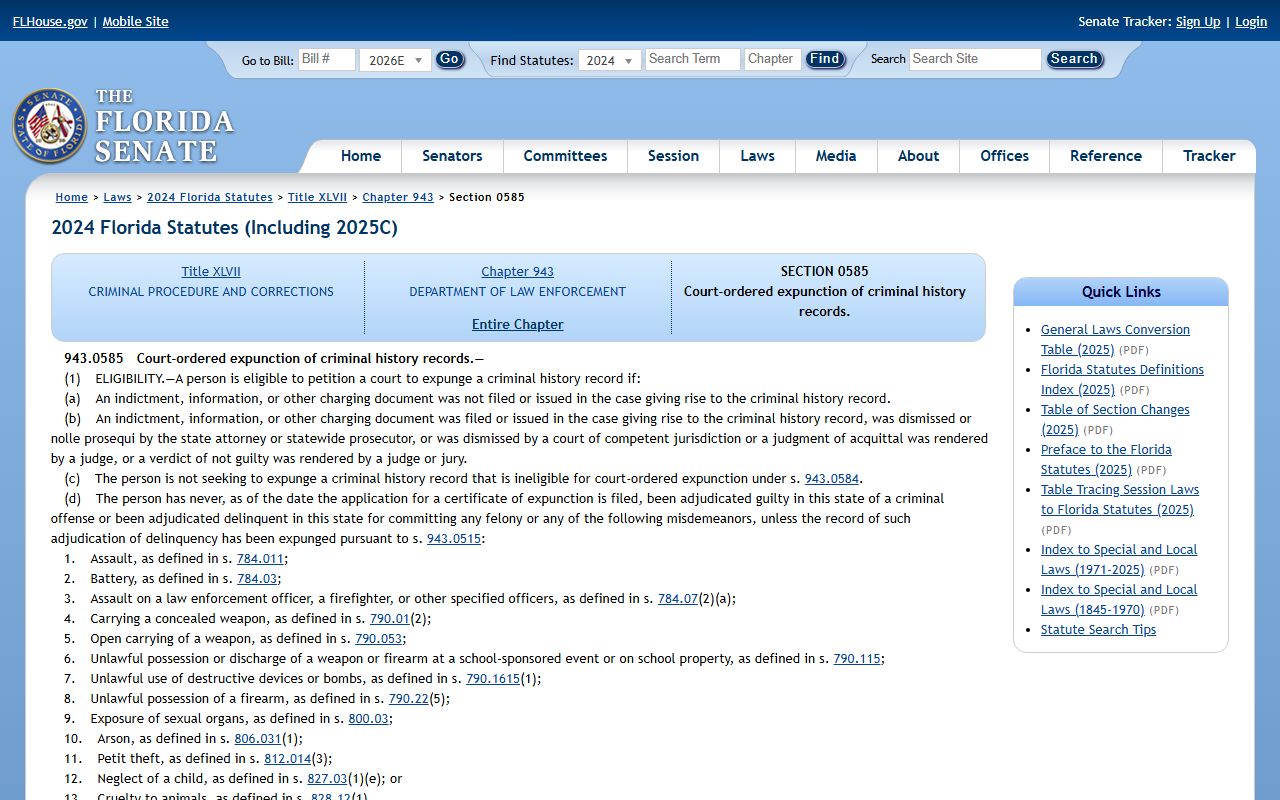1280x800 pixels.
Task: Open Table of Section Changes link
Action: coord(1115,419)
